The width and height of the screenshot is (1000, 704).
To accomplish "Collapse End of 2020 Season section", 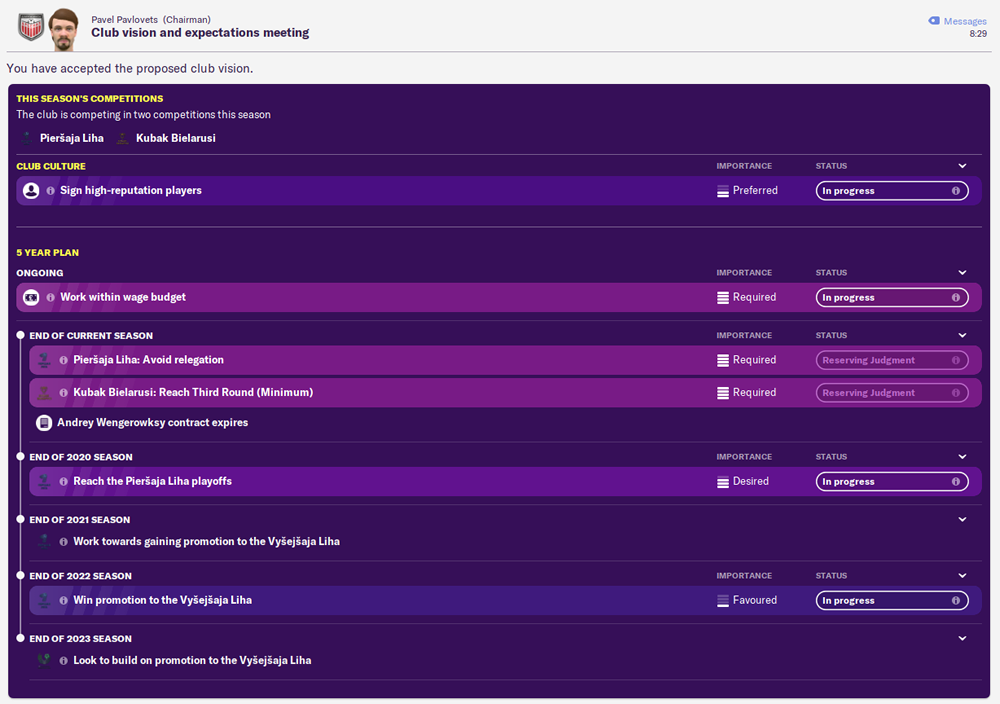I will coord(962,457).
